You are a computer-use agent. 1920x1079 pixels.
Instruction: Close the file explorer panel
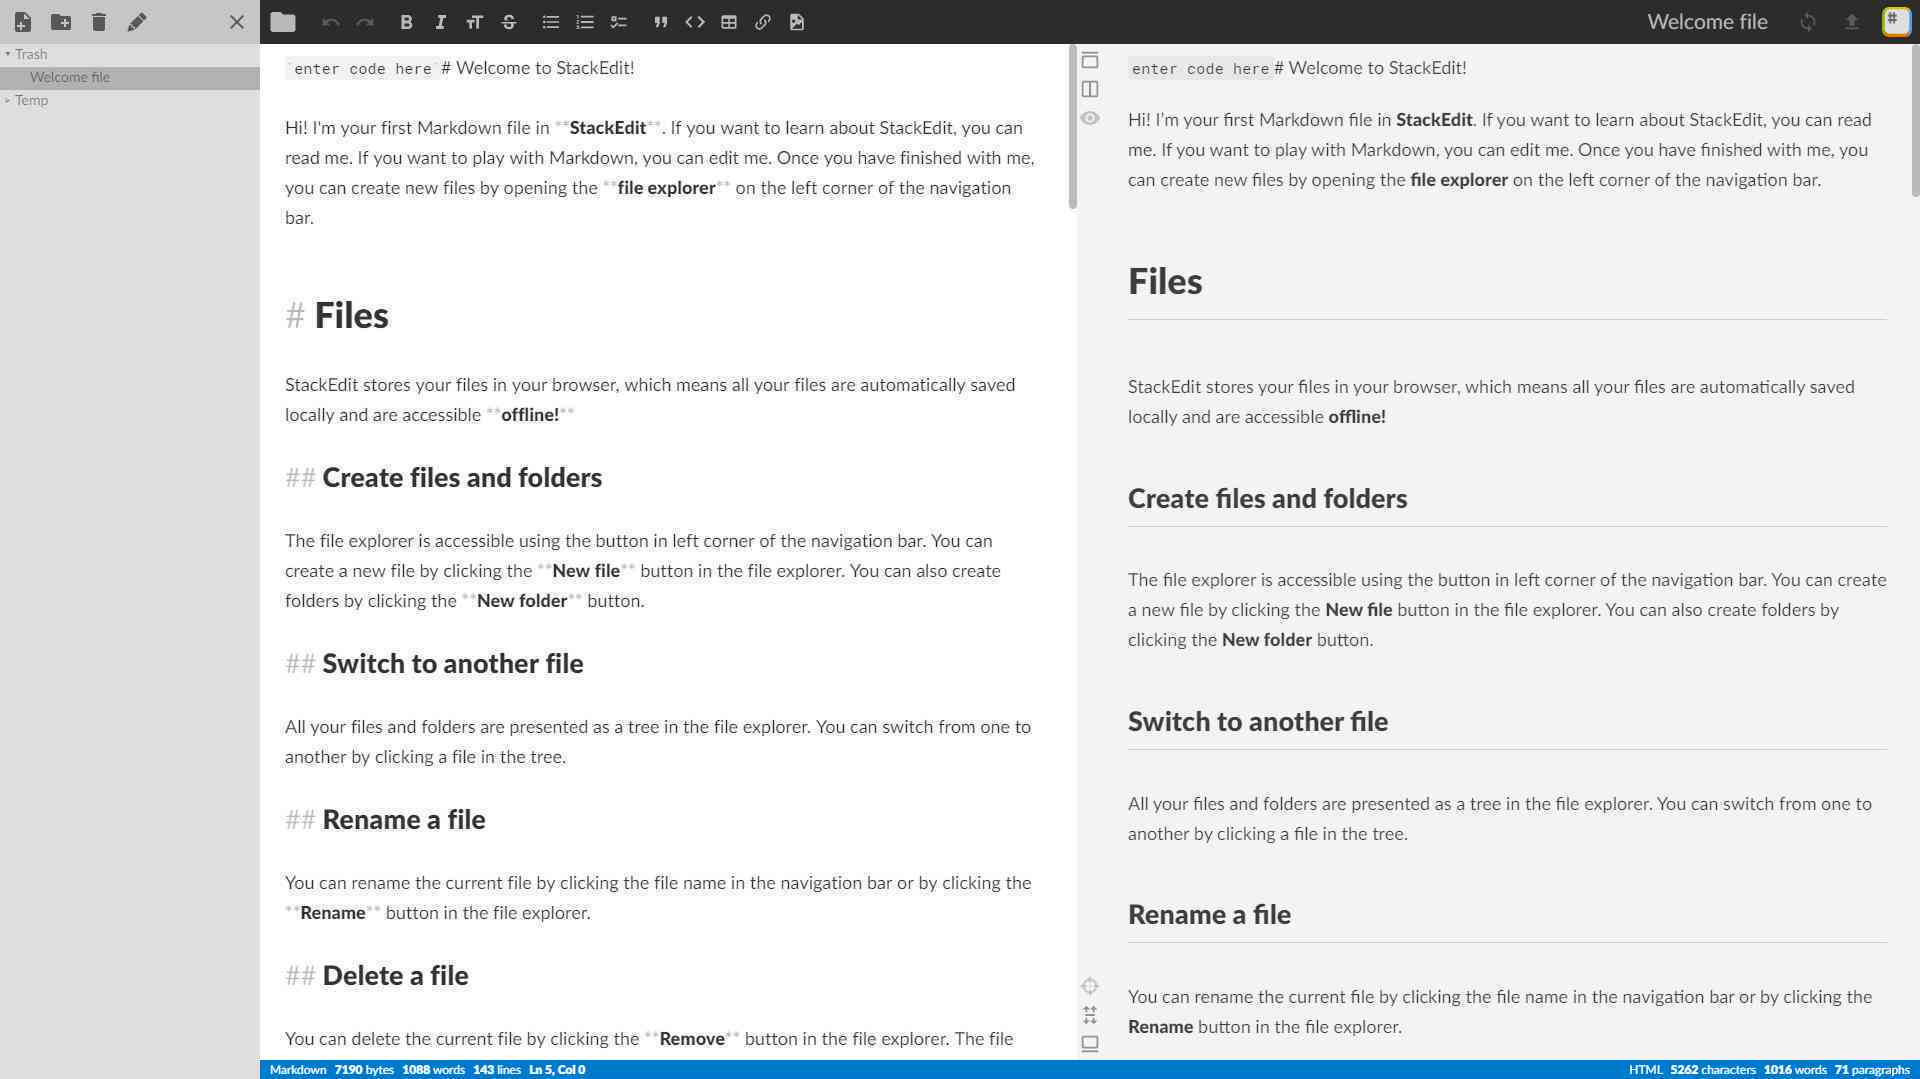pos(237,22)
